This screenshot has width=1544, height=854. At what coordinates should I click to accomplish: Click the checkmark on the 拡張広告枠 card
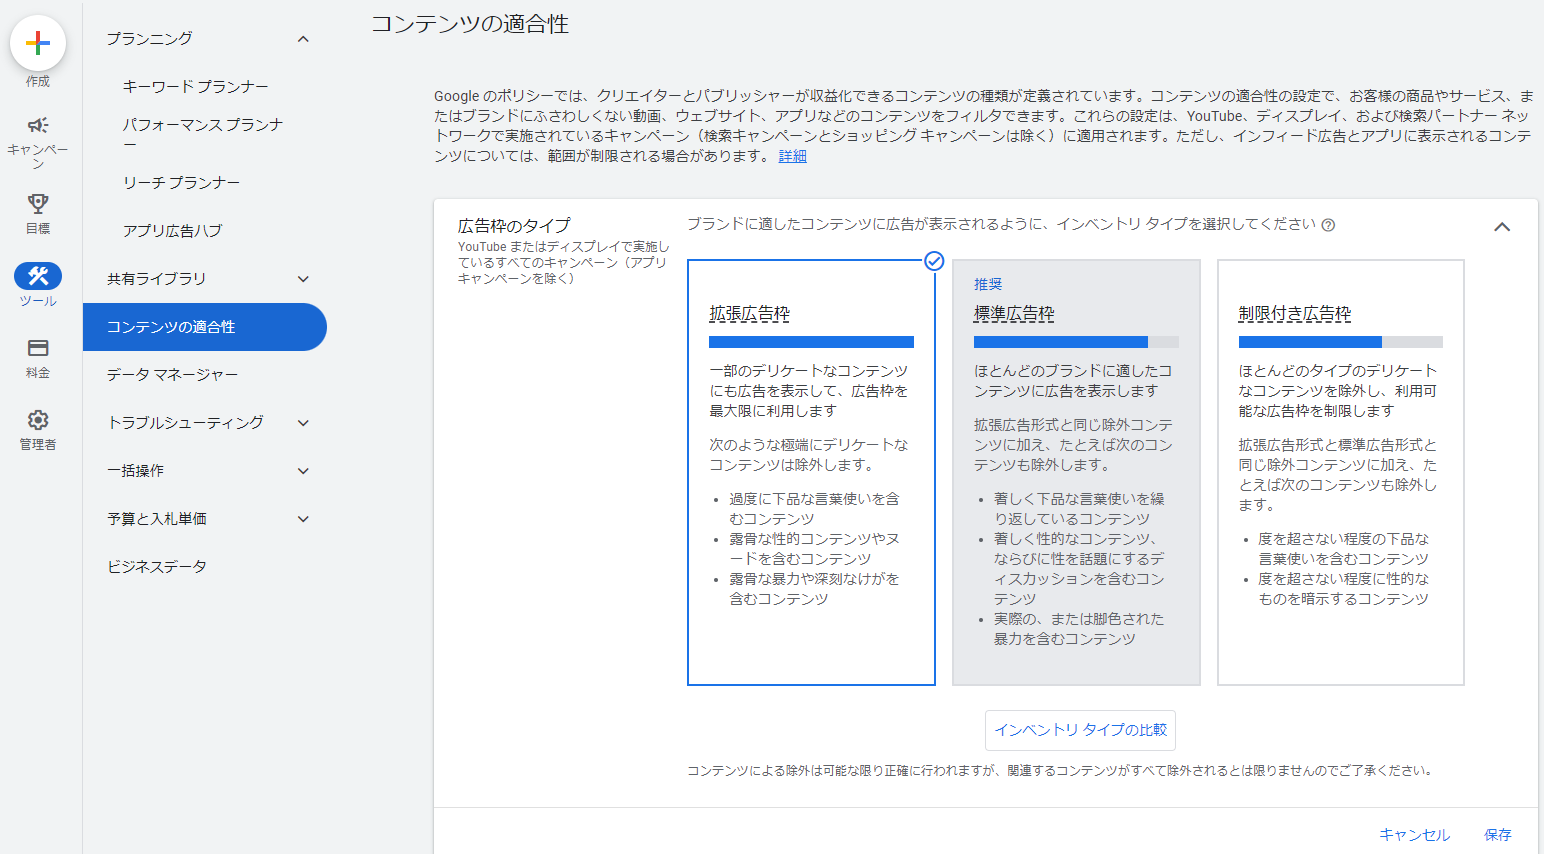tap(934, 261)
